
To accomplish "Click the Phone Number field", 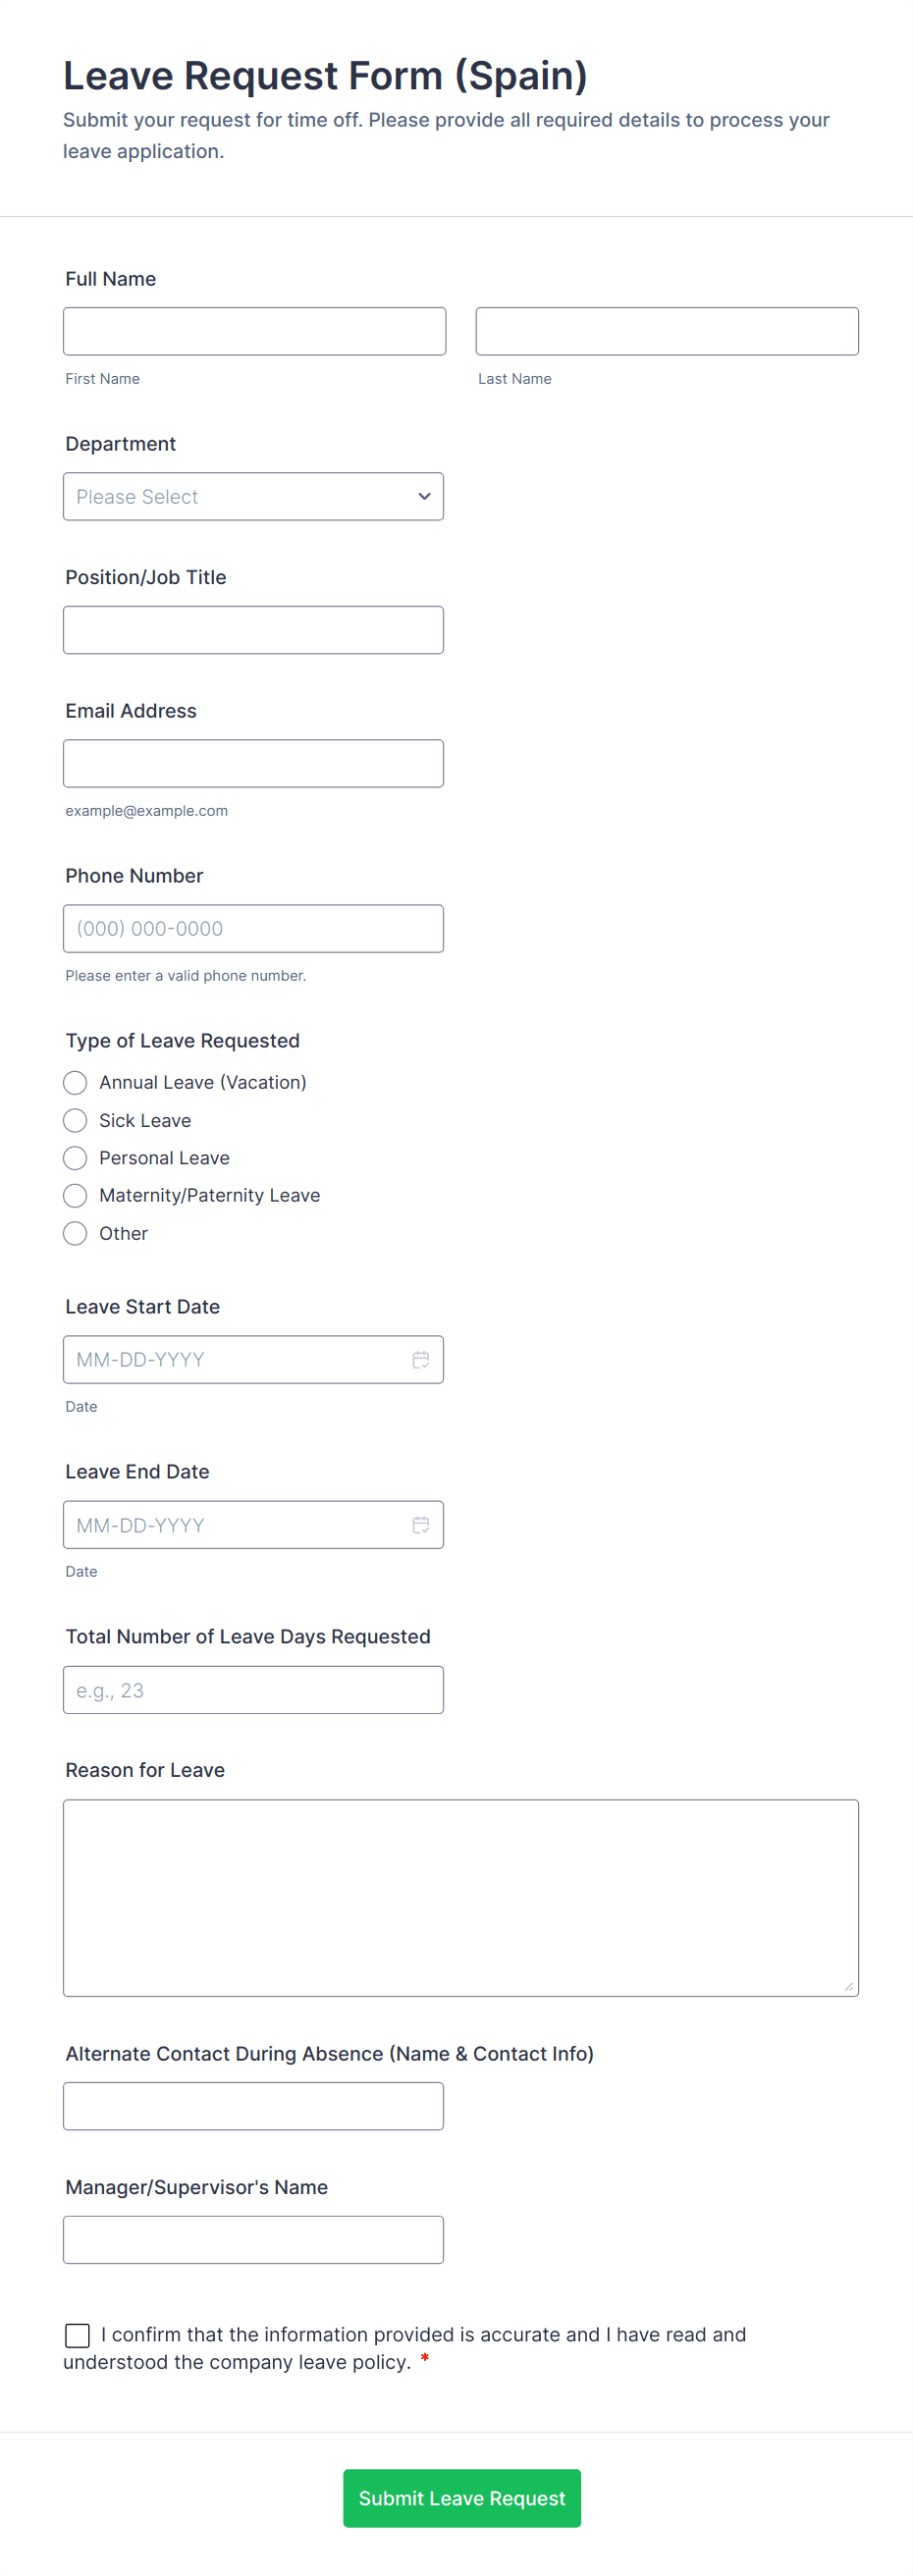I will click(253, 928).
